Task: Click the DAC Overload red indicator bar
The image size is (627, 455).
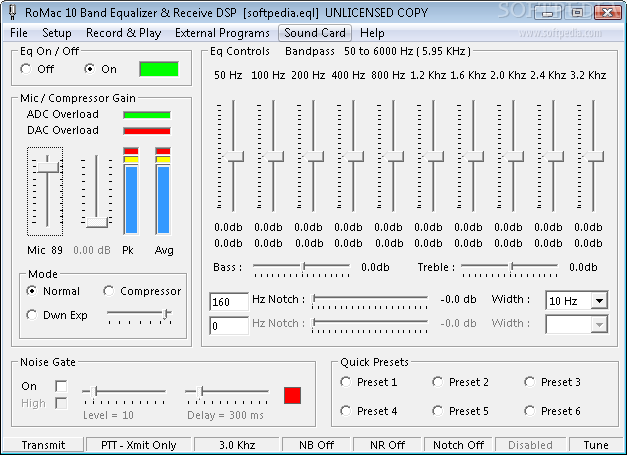Action: (x=146, y=130)
